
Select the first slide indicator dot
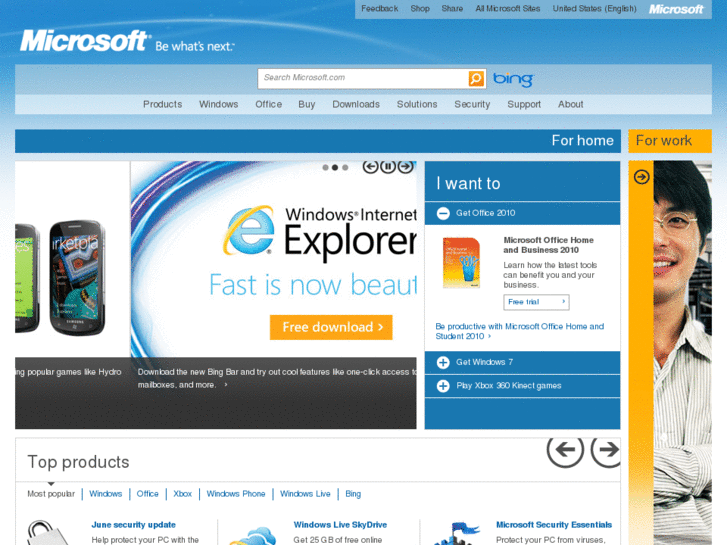325,167
